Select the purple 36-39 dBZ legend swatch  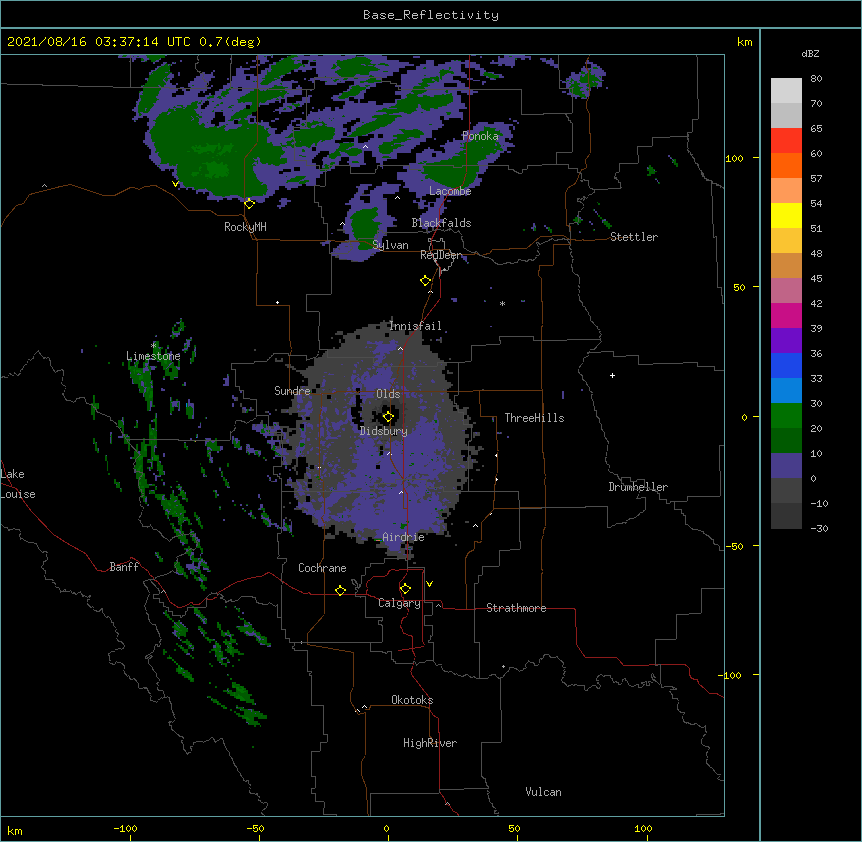(786, 341)
